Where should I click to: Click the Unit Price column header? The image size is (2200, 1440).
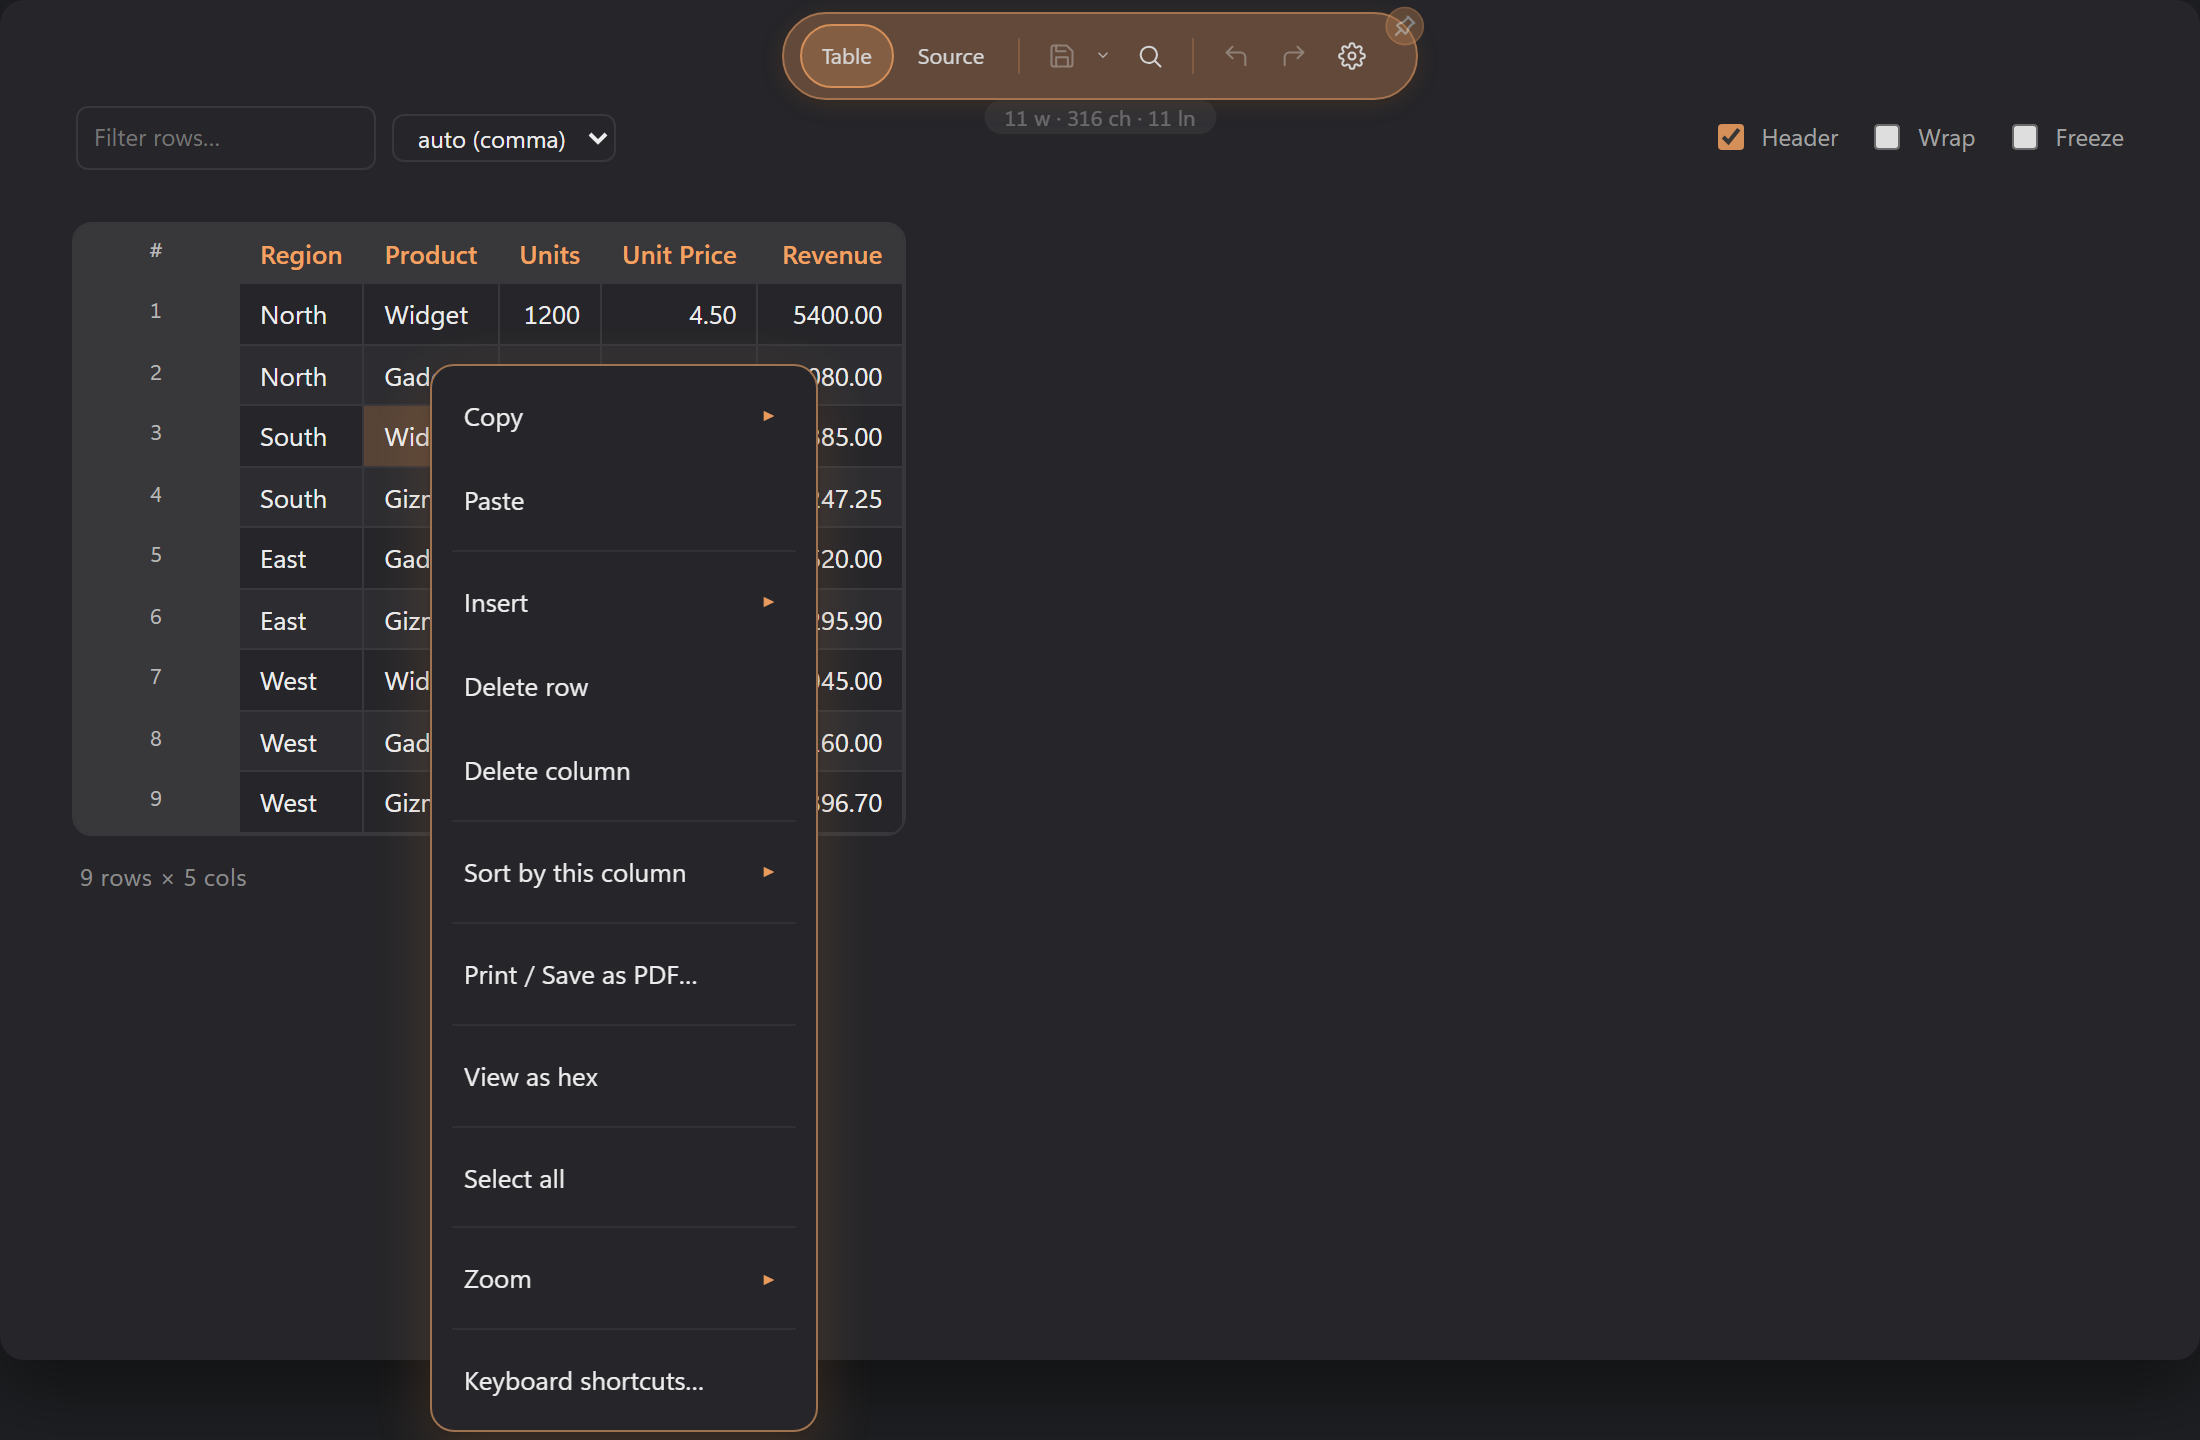pyautogui.click(x=679, y=255)
